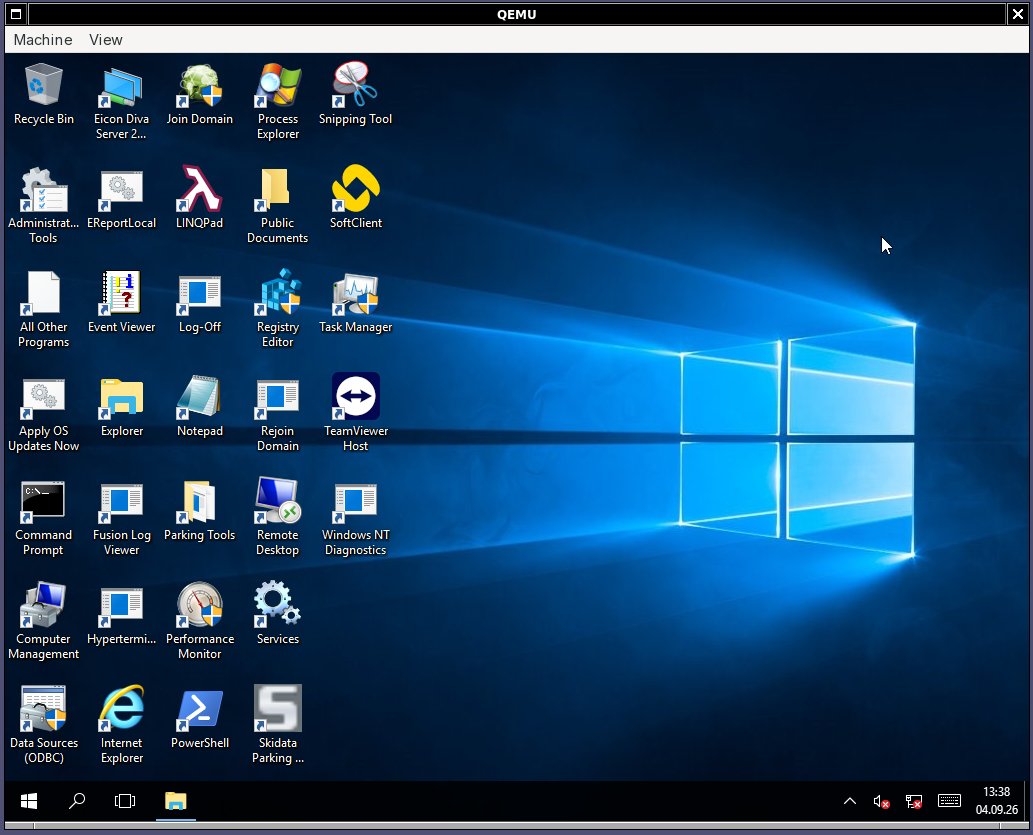This screenshot has width=1033, height=835.
Task: Select the Hyperterminal shortcut
Action: pyautogui.click(x=121, y=614)
